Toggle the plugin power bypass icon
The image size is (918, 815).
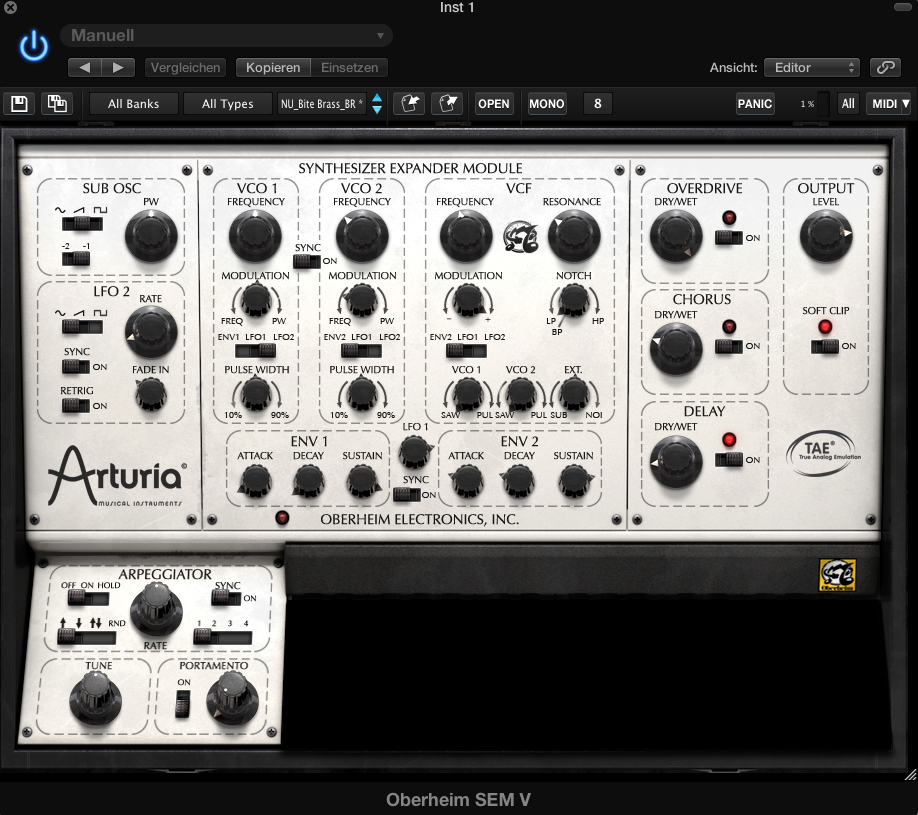click(33, 45)
